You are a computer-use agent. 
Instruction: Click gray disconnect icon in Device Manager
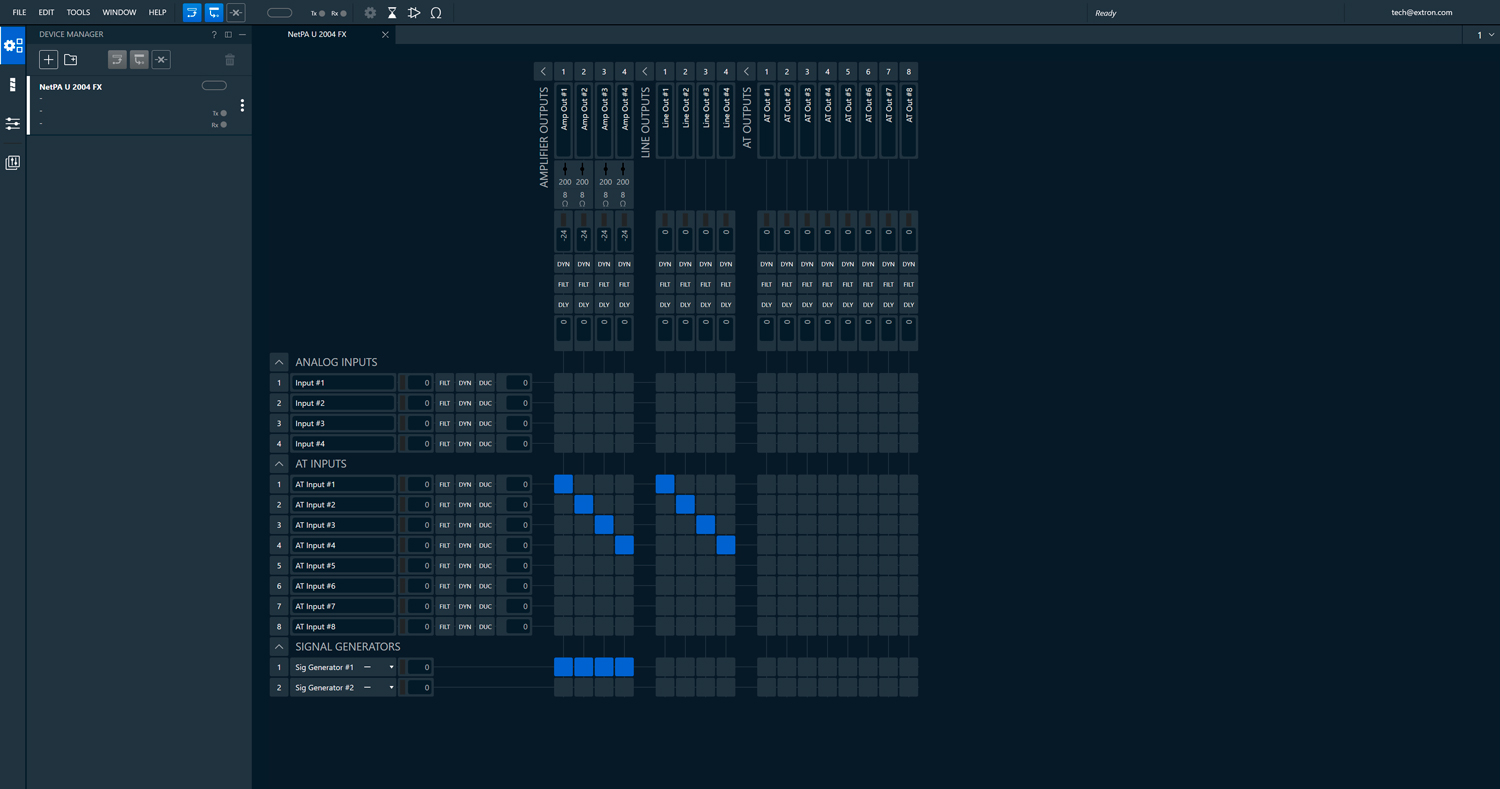[161, 60]
